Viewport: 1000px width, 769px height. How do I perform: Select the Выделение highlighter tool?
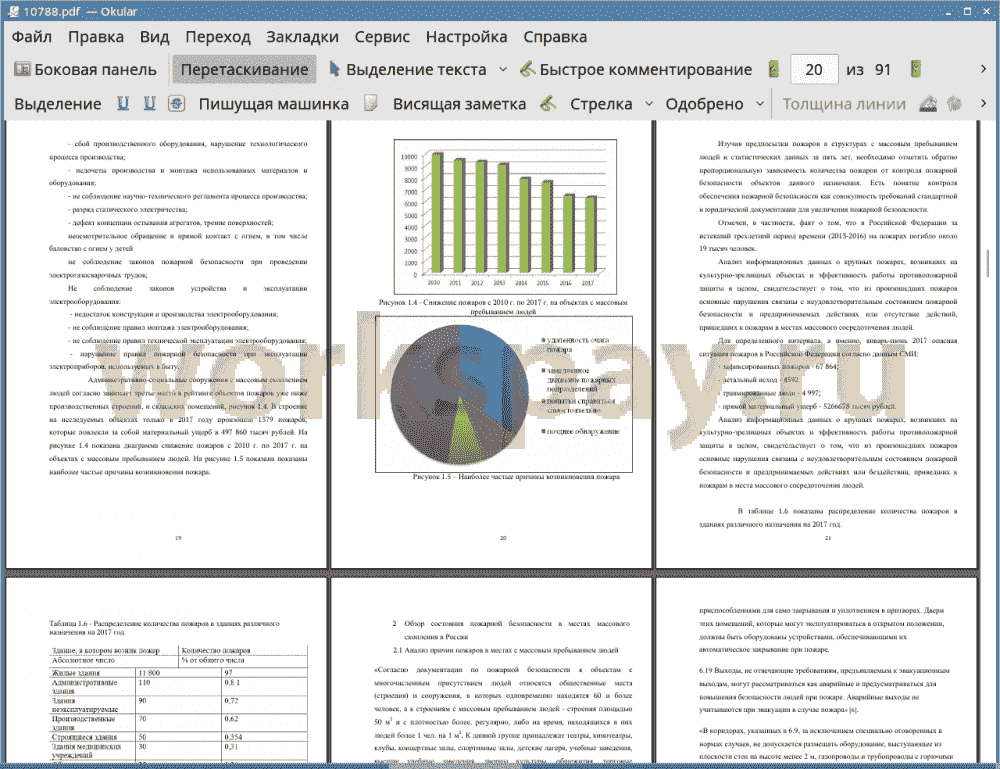57,103
